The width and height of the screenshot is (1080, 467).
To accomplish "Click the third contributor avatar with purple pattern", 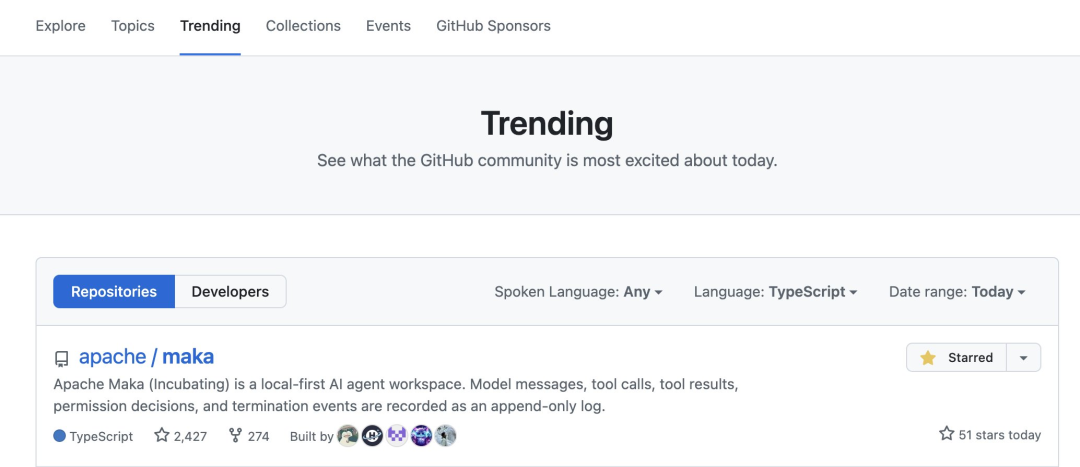I will pos(397,435).
